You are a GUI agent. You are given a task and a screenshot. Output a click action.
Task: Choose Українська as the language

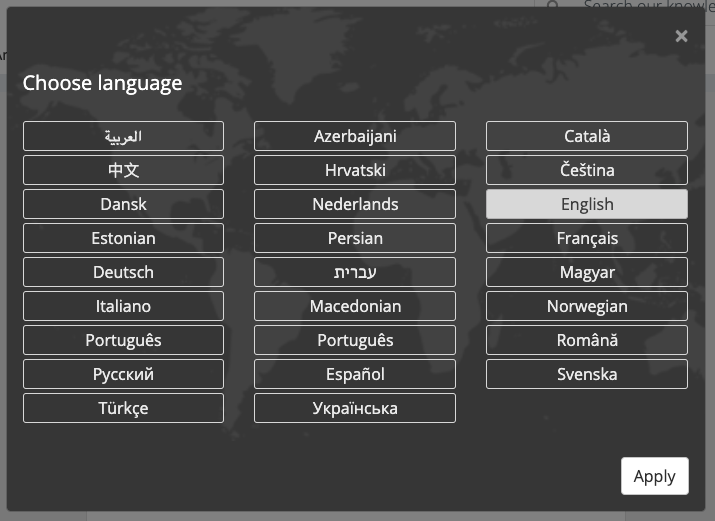[355, 408]
